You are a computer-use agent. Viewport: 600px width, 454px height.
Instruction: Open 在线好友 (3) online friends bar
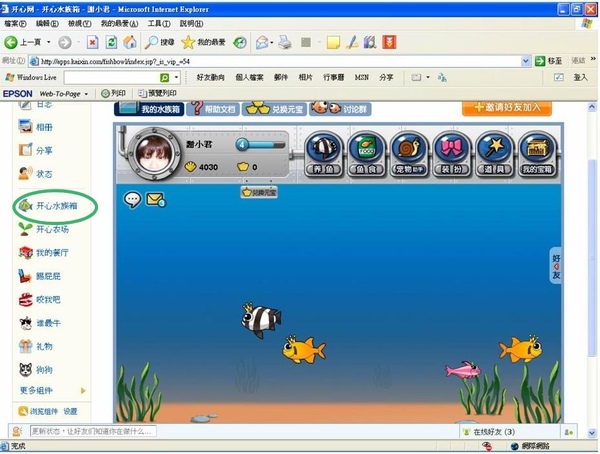click(x=509, y=432)
